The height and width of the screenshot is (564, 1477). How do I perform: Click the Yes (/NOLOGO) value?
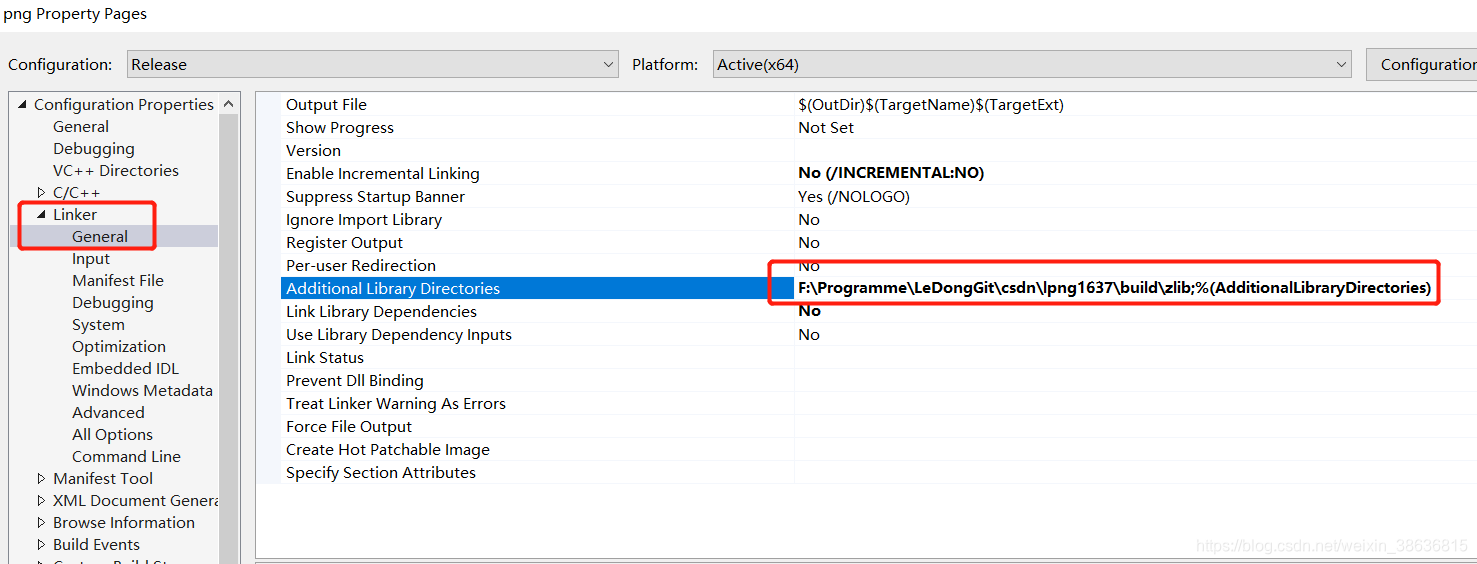(854, 197)
